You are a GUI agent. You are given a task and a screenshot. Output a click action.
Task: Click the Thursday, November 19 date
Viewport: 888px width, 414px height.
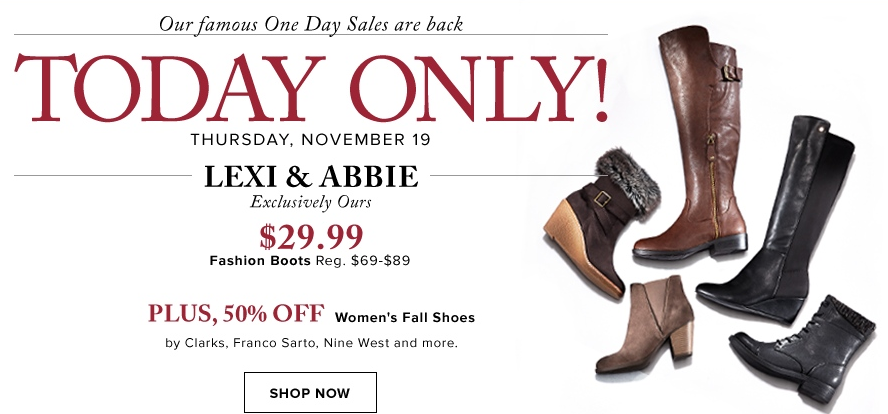click(310, 140)
